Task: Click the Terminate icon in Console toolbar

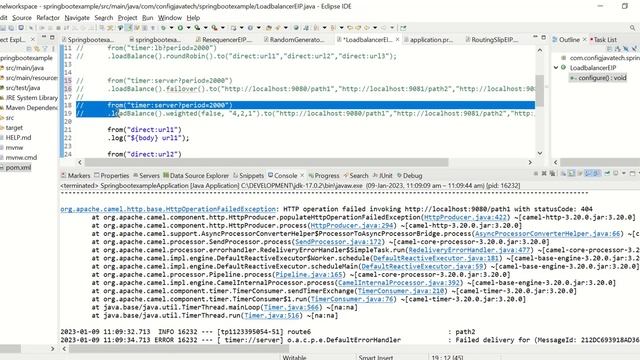Action: tap(536, 173)
